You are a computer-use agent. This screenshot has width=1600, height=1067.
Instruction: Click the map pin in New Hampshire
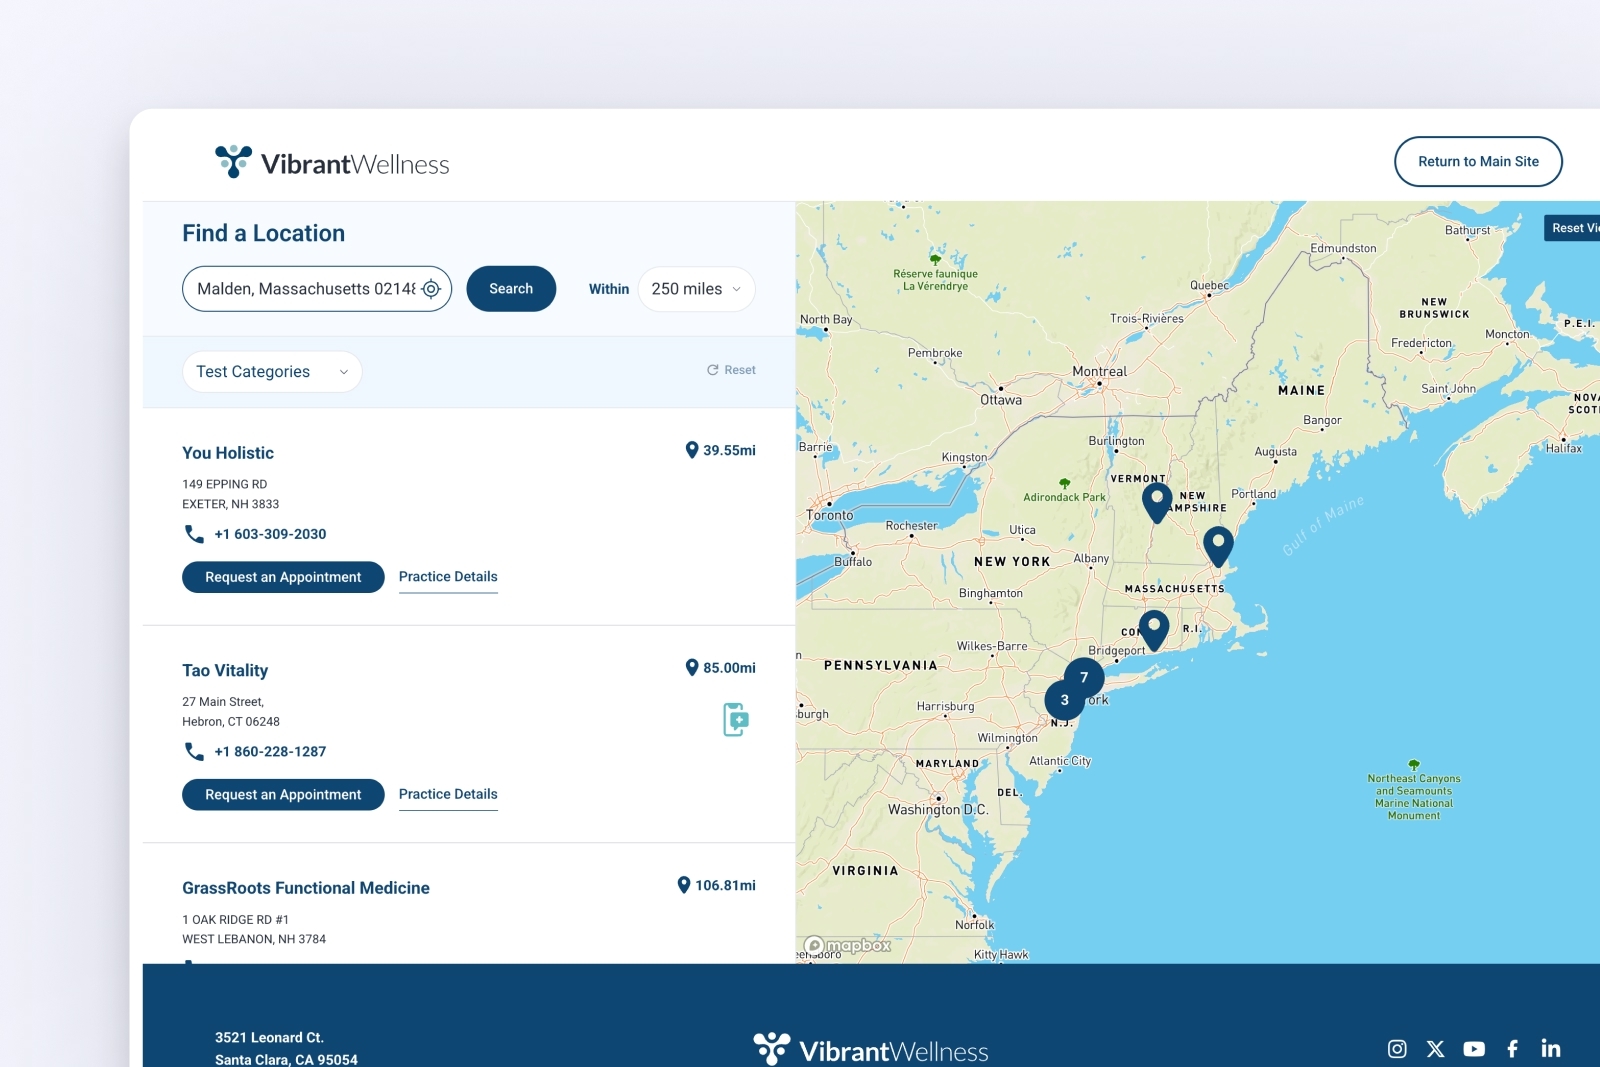tap(1157, 500)
